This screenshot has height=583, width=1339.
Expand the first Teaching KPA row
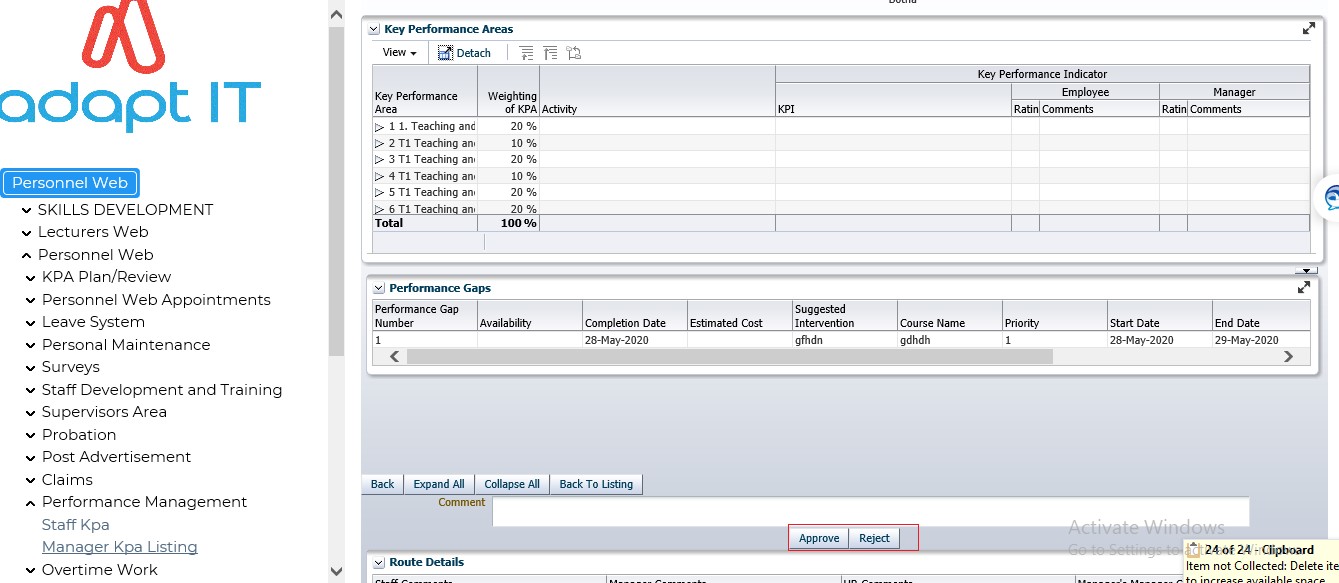pos(380,127)
